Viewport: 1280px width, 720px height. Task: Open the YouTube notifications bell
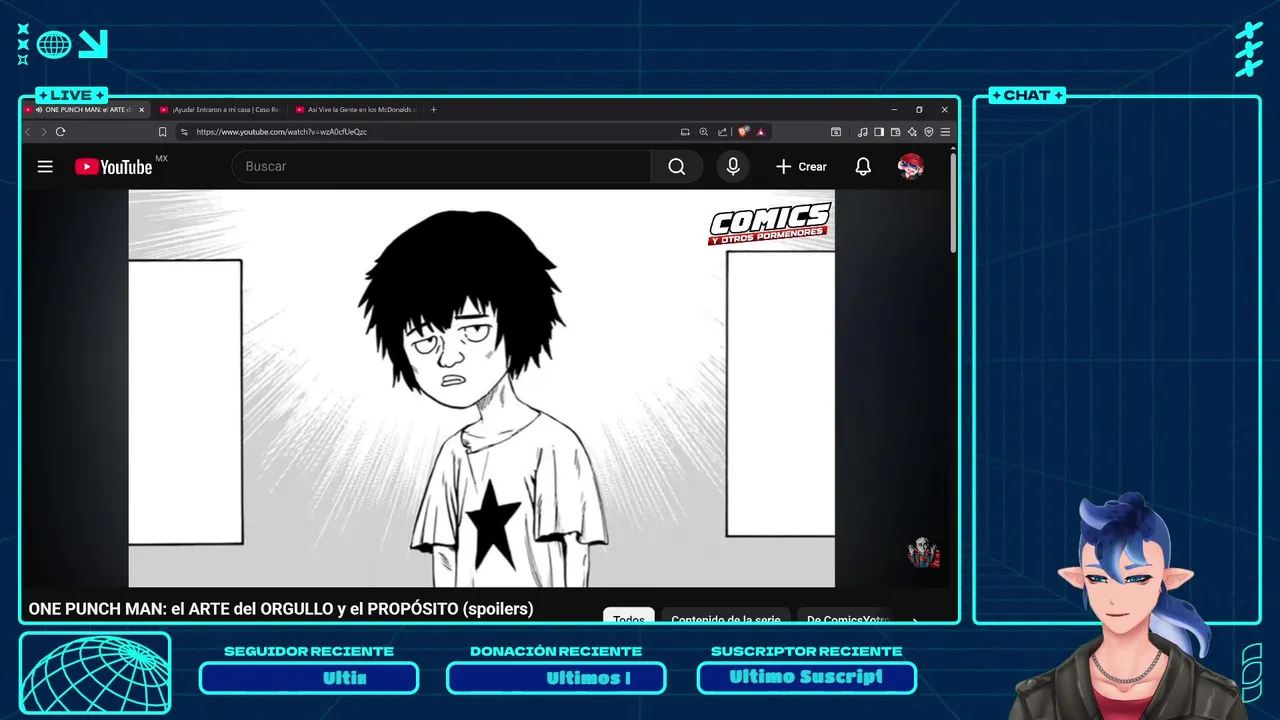(x=863, y=167)
